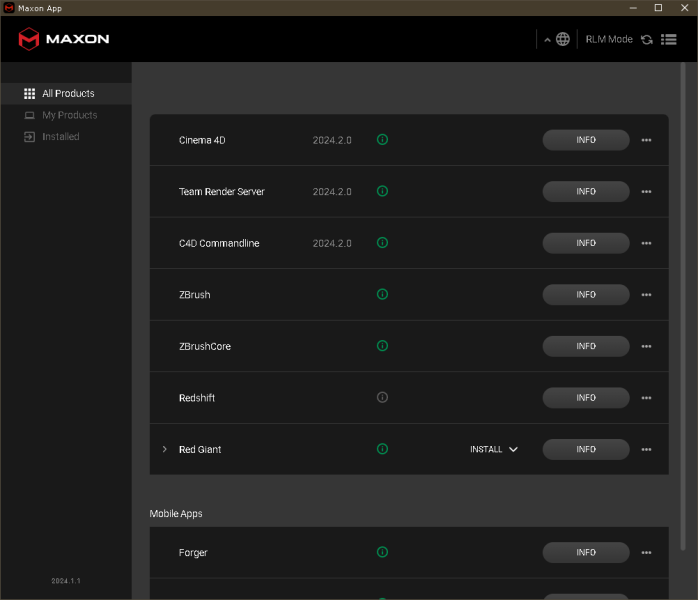This screenshot has width=698, height=600.
Task: Click green status icon for Cinema 4D
Action: click(x=382, y=140)
